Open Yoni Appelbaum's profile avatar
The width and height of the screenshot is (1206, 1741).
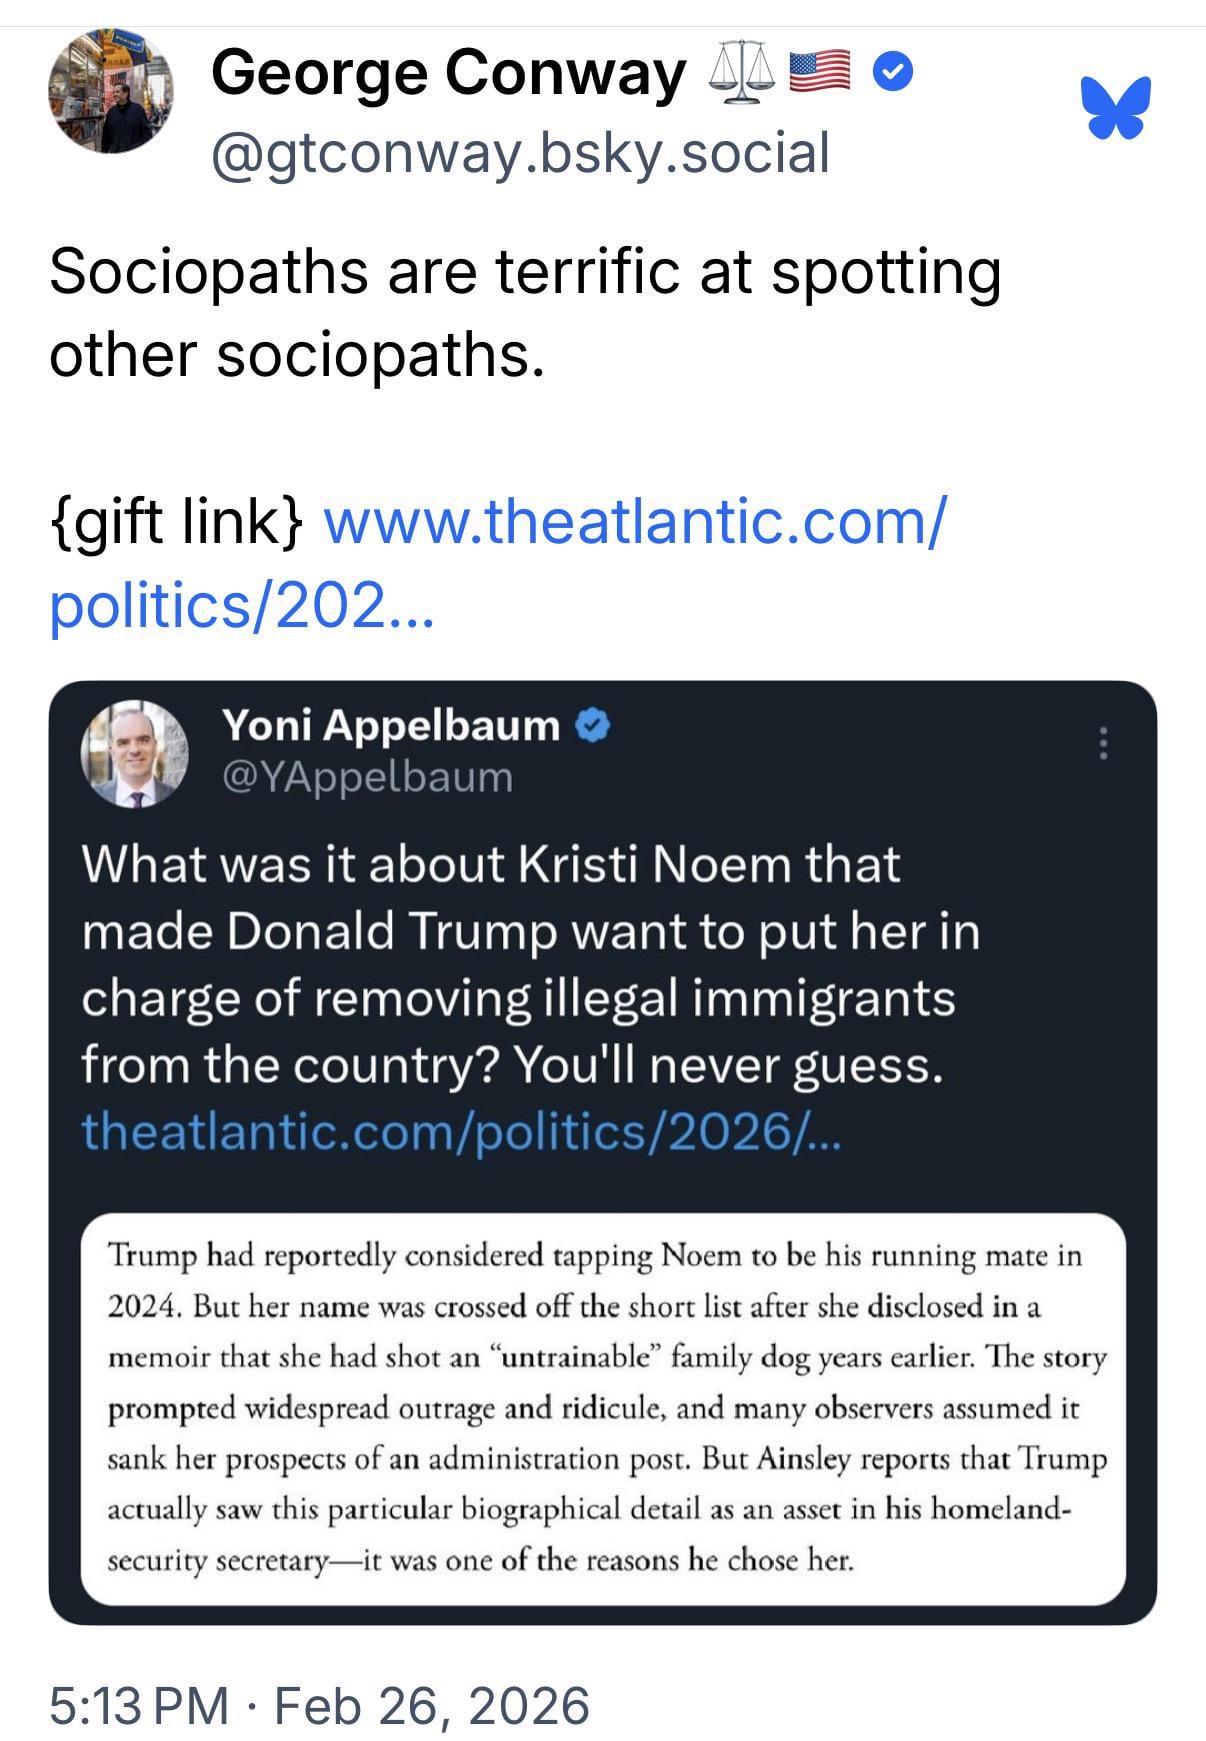click(x=134, y=755)
